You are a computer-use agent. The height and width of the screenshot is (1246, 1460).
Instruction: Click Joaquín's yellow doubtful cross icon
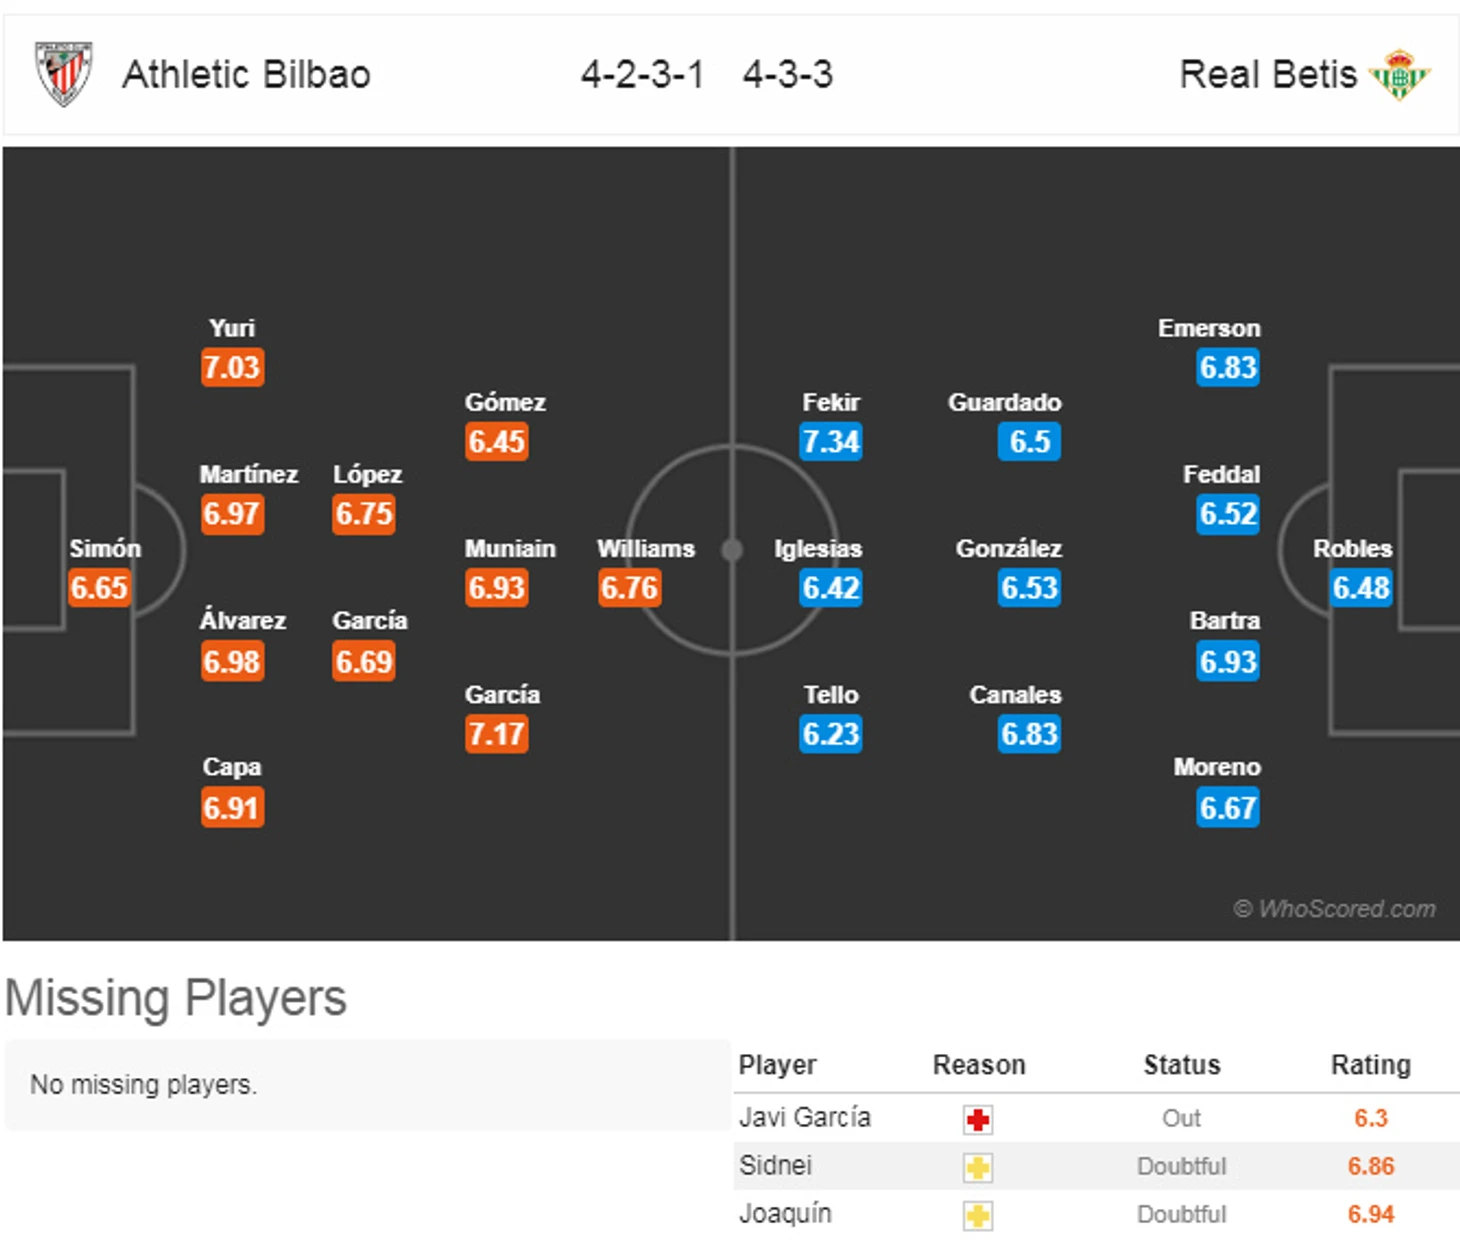tap(978, 1215)
